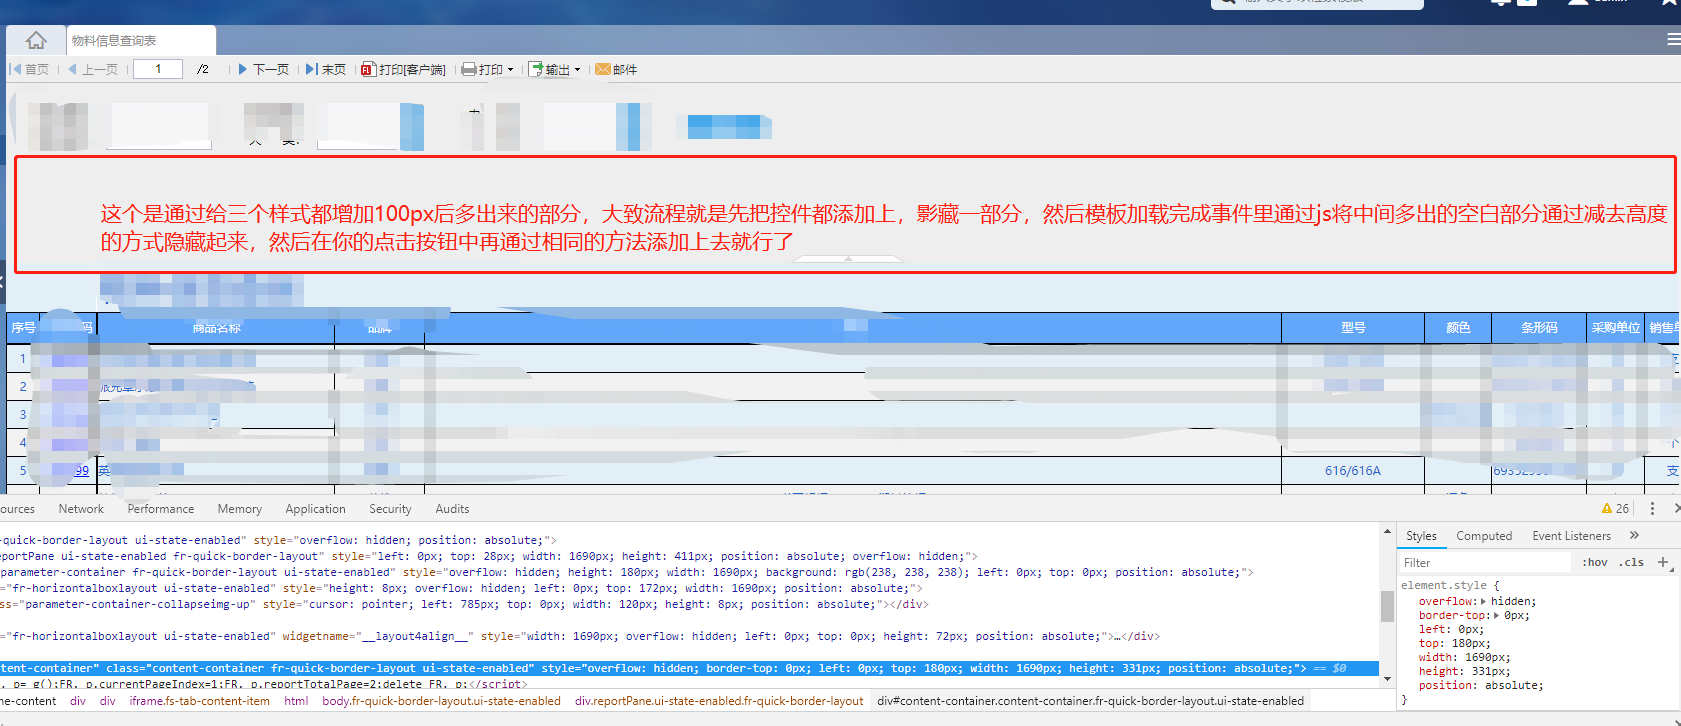View the 26 warnings indicator
The width and height of the screenshot is (1681, 726).
click(x=1615, y=509)
